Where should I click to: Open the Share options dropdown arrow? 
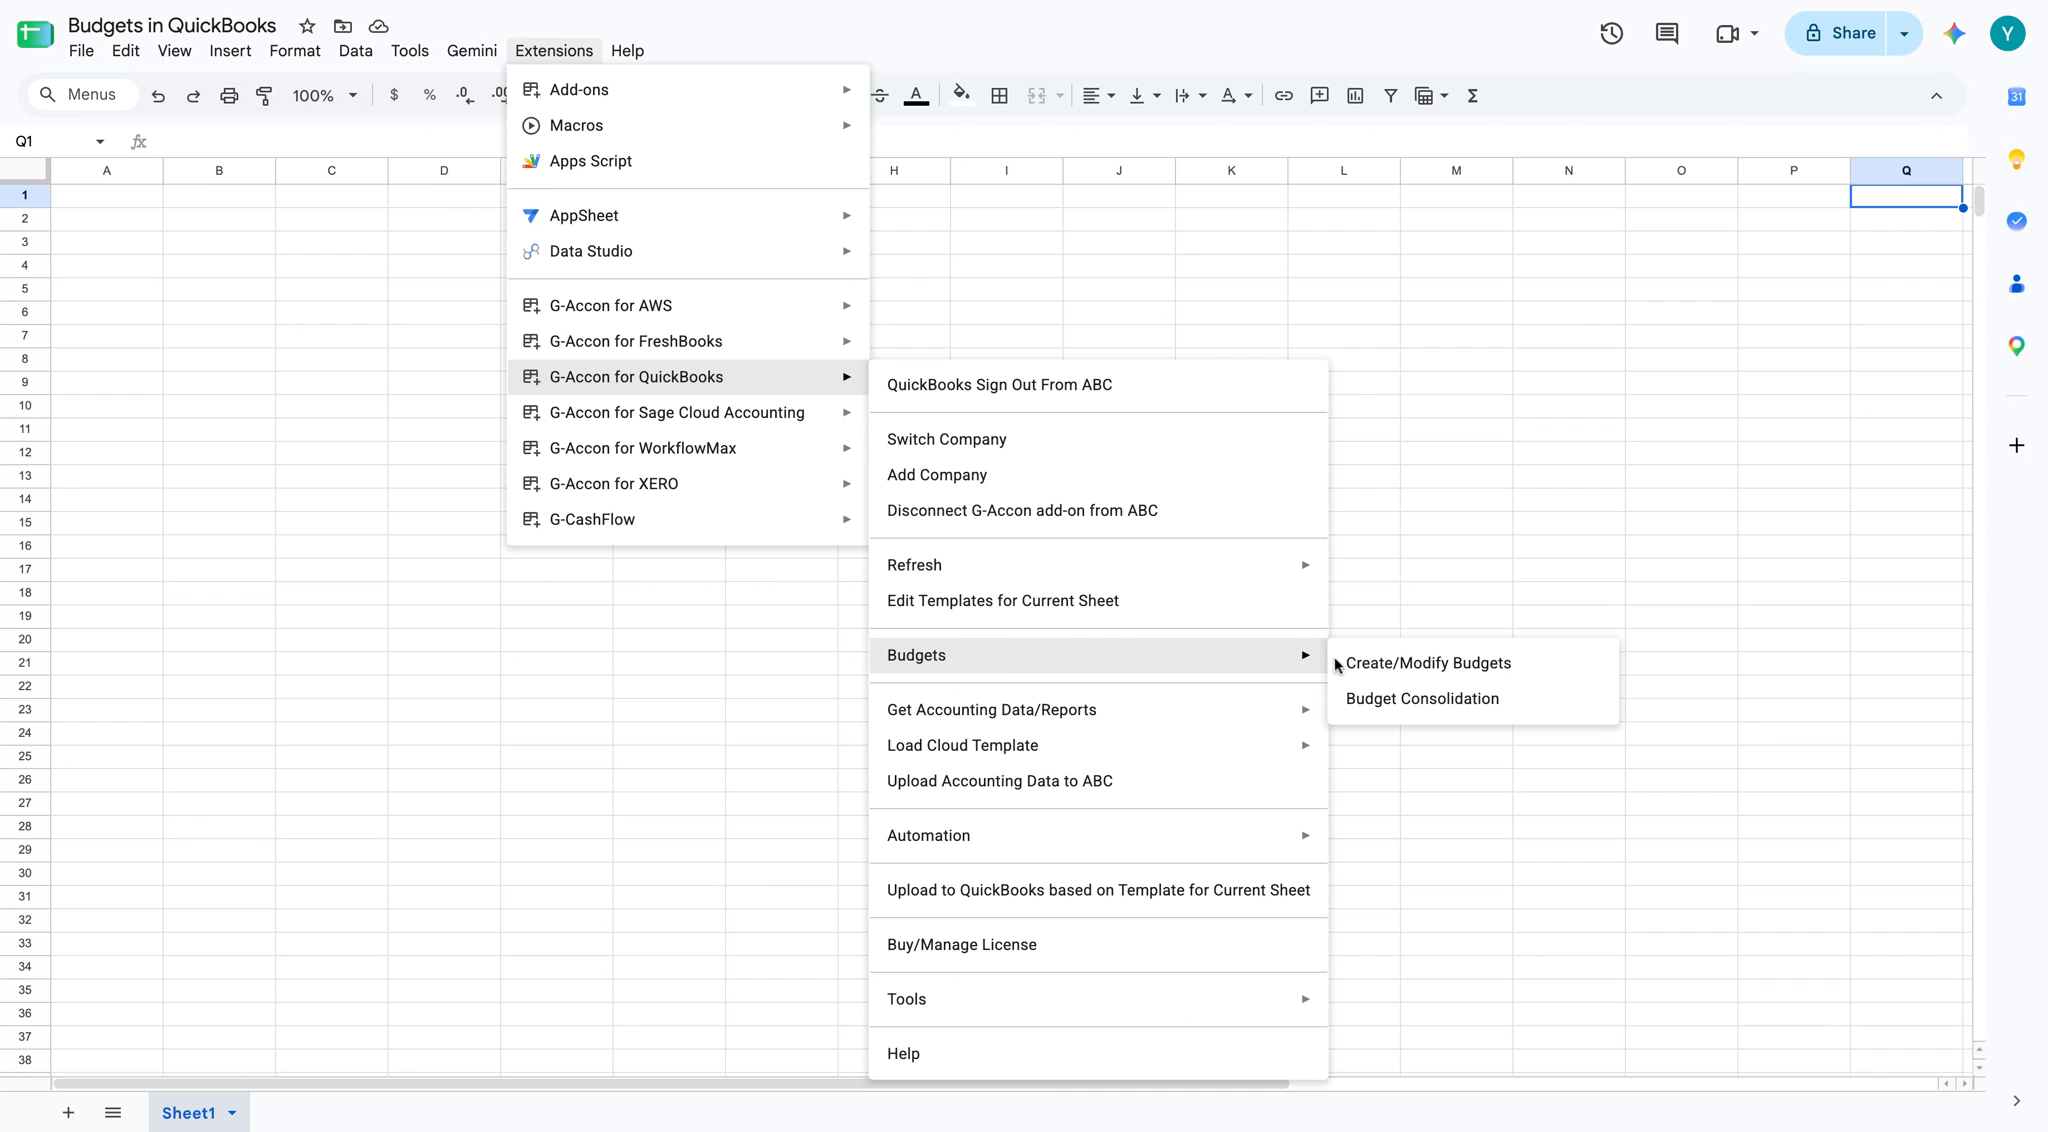coord(1904,33)
